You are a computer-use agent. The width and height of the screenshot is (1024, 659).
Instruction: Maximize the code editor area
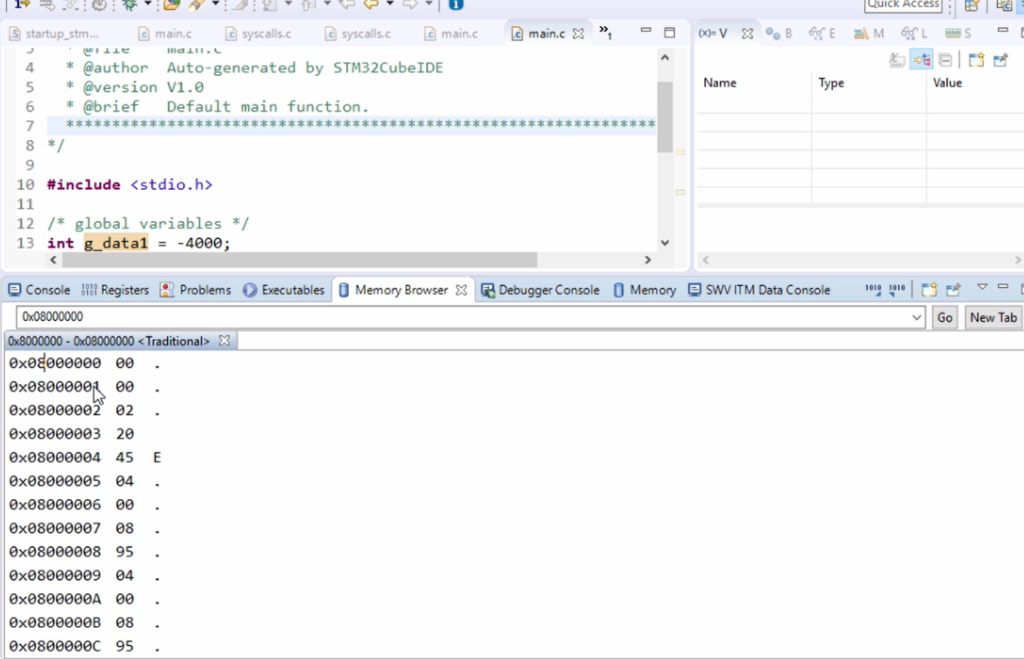pyautogui.click(x=669, y=32)
